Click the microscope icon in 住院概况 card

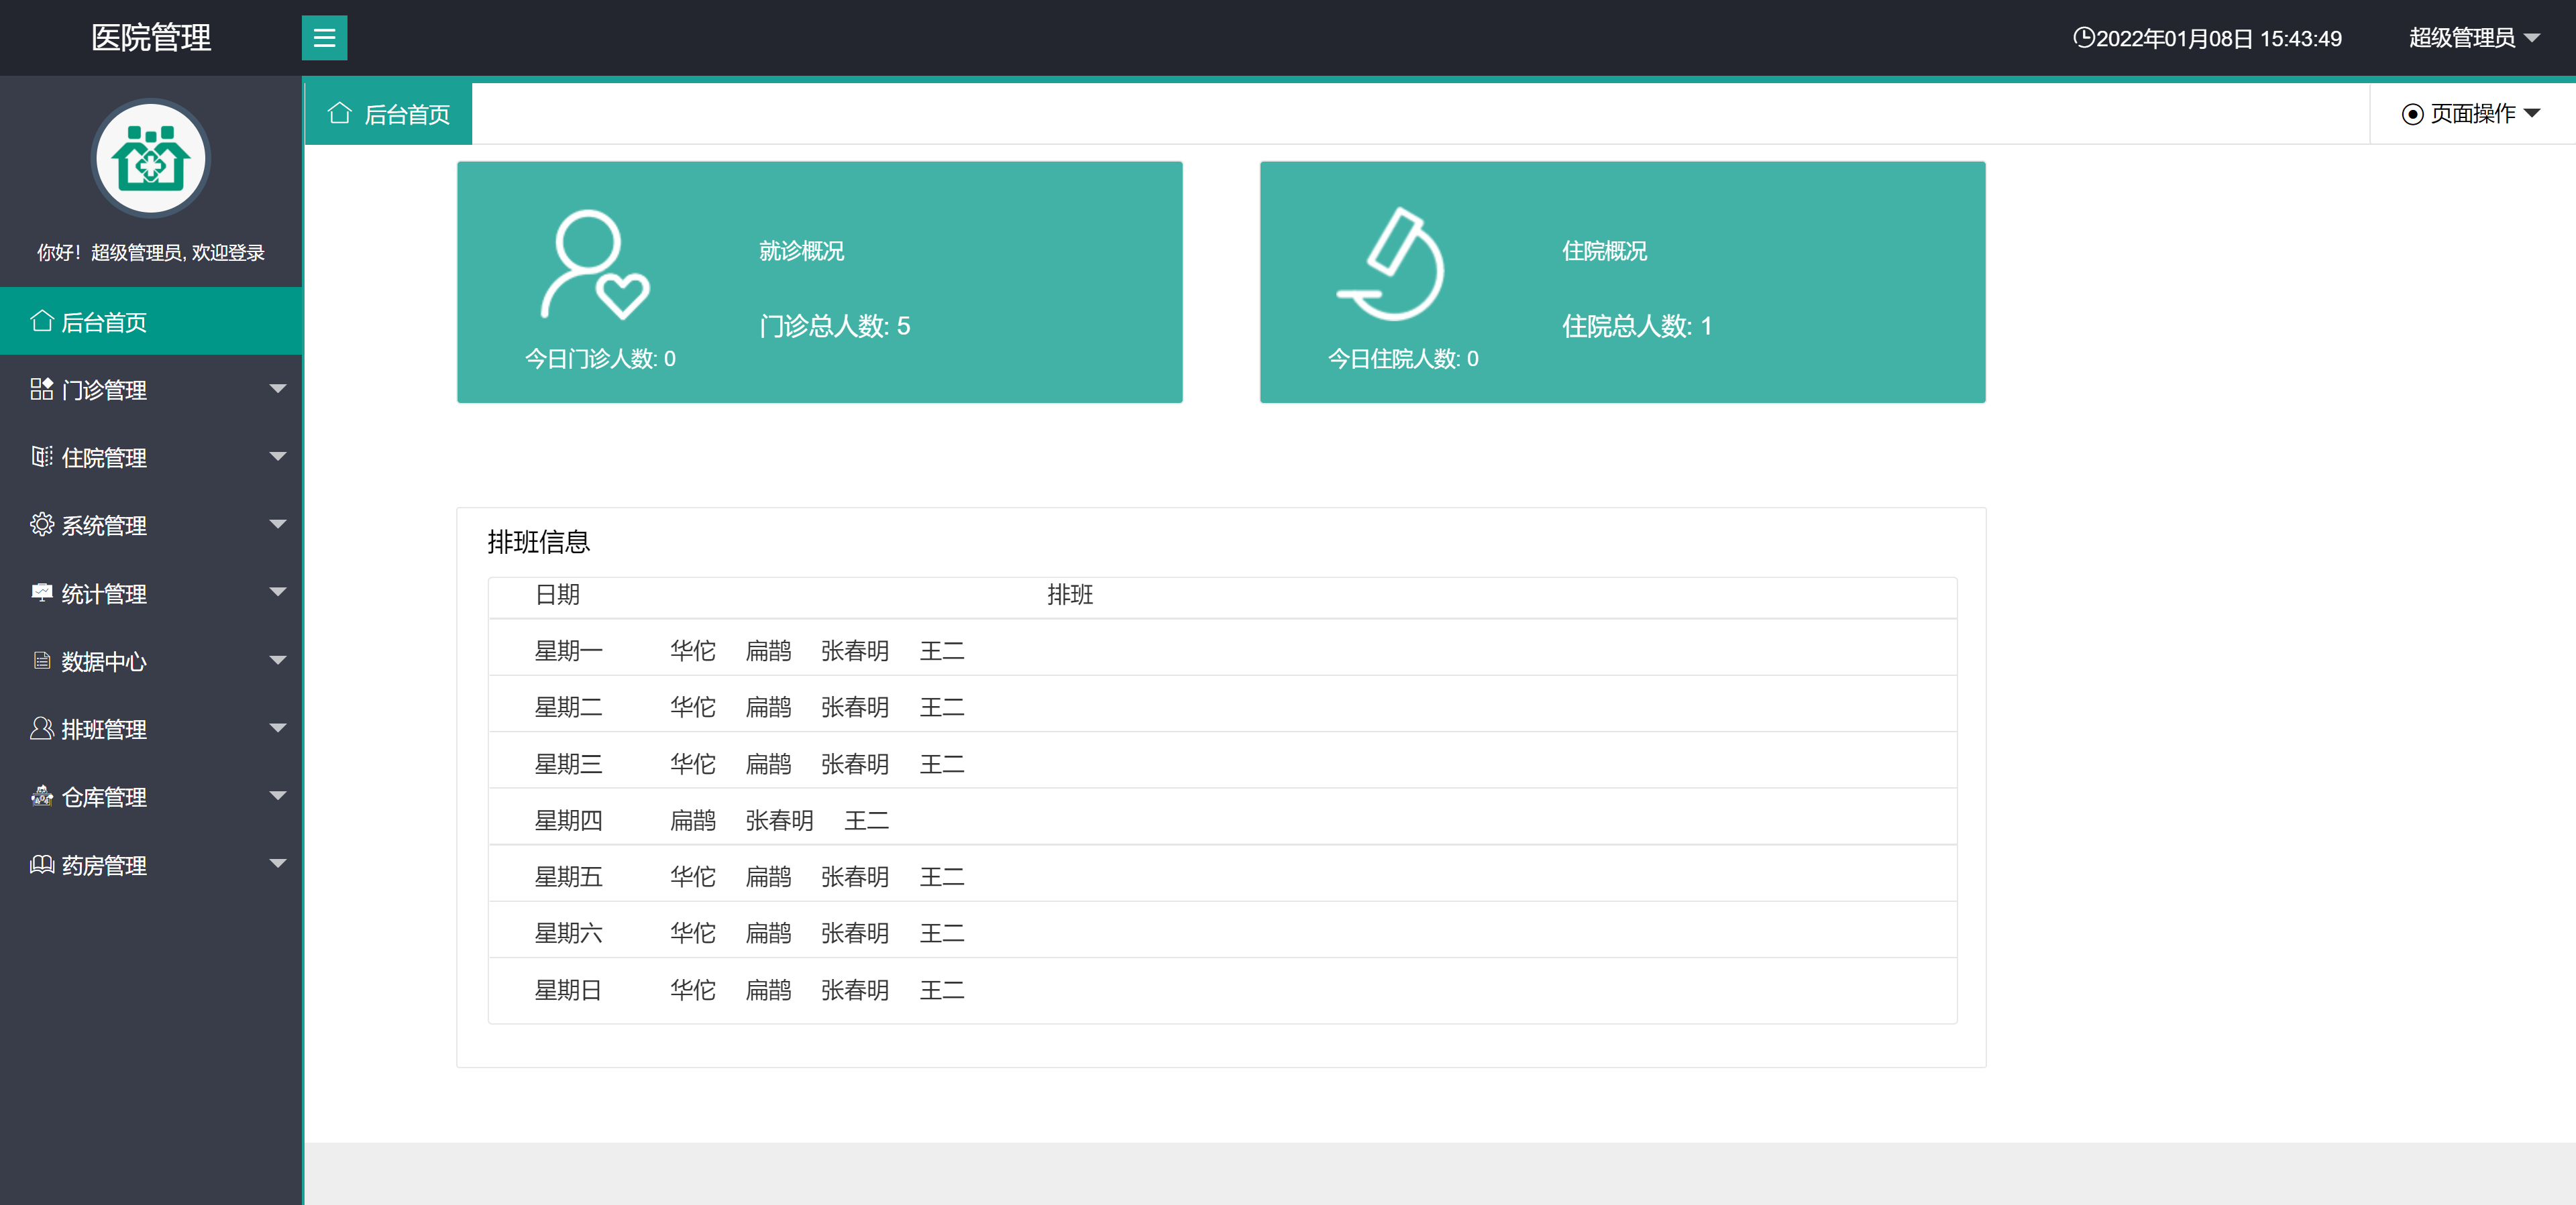pos(1391,263)
